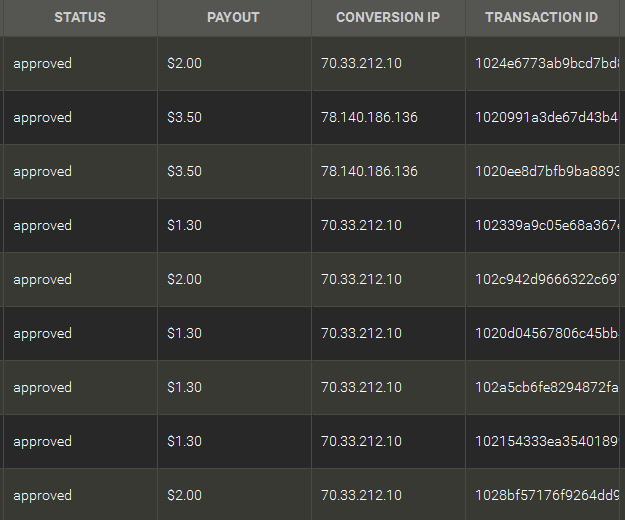Click transaction ID starting with 102154333ea3
This screenshot has height=520, width=625.
tap(548, 442)
